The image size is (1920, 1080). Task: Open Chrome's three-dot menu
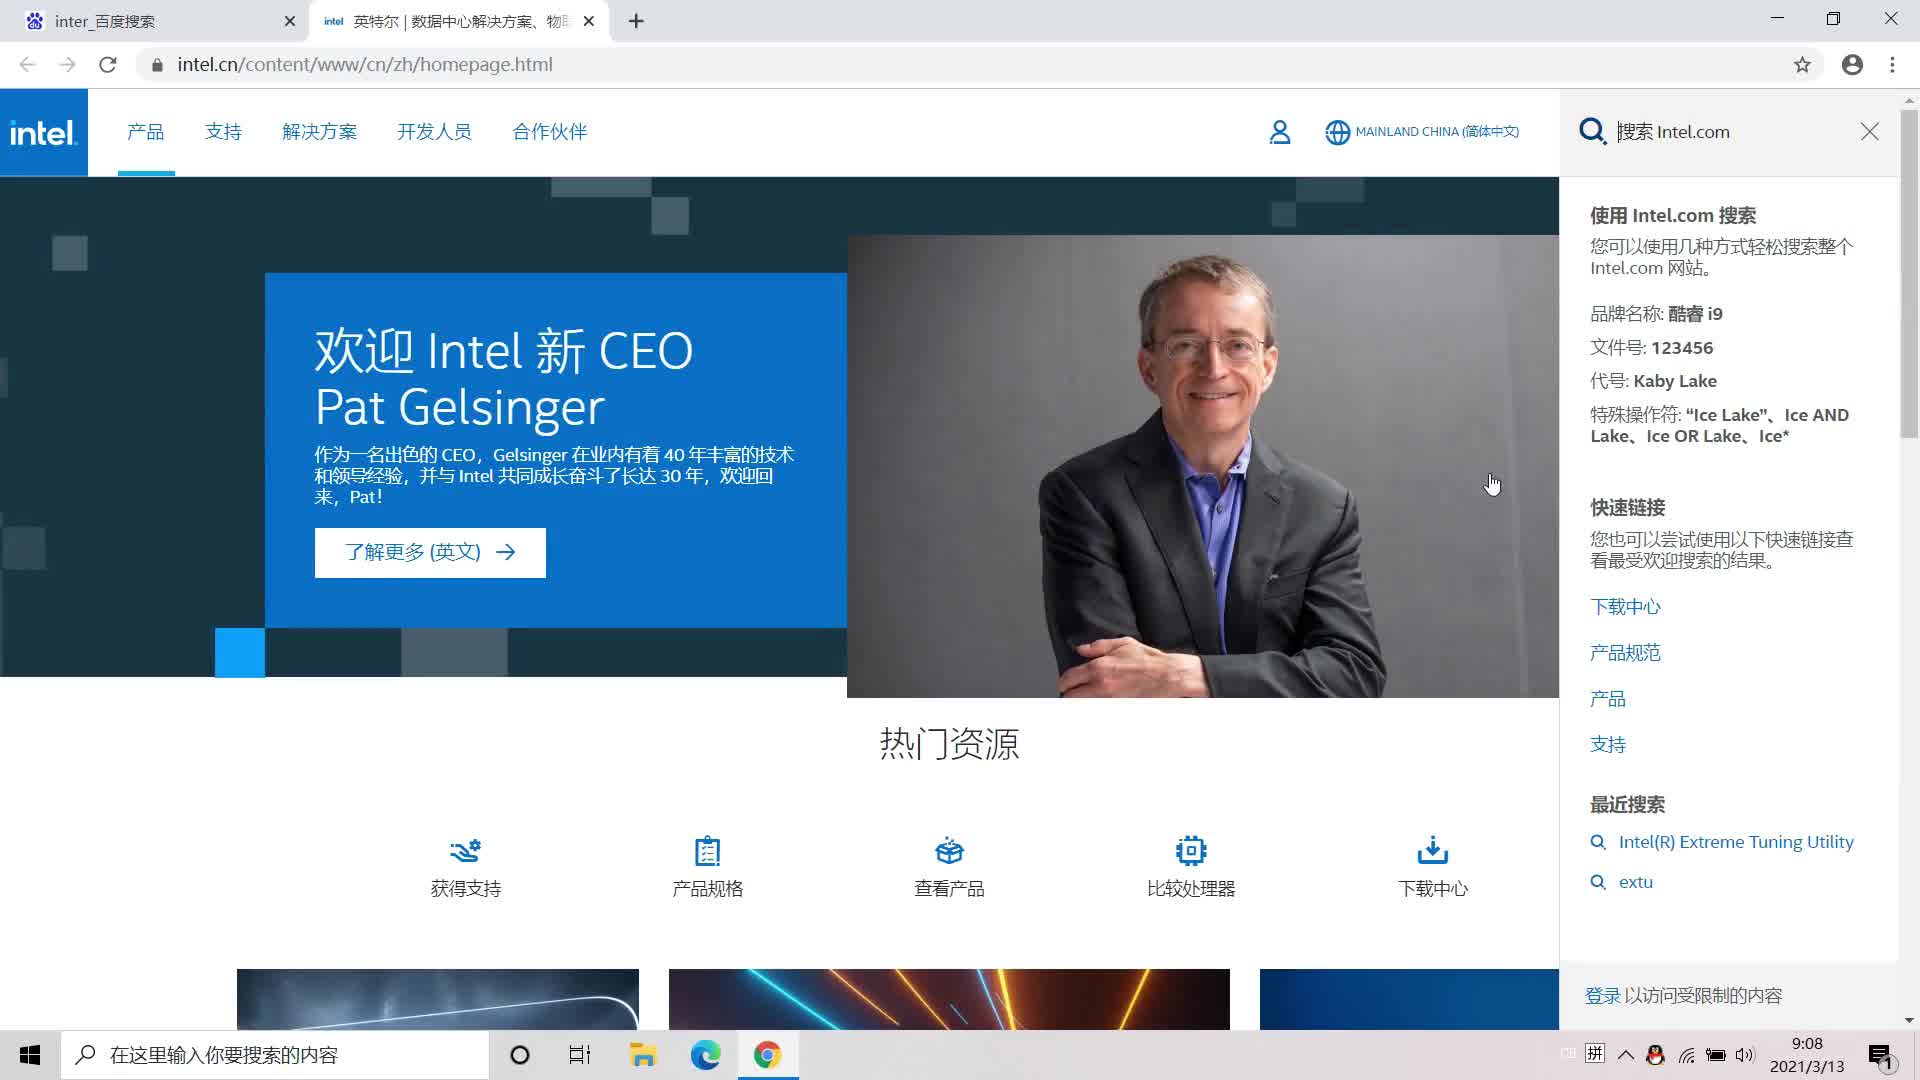click(1892, 65)
